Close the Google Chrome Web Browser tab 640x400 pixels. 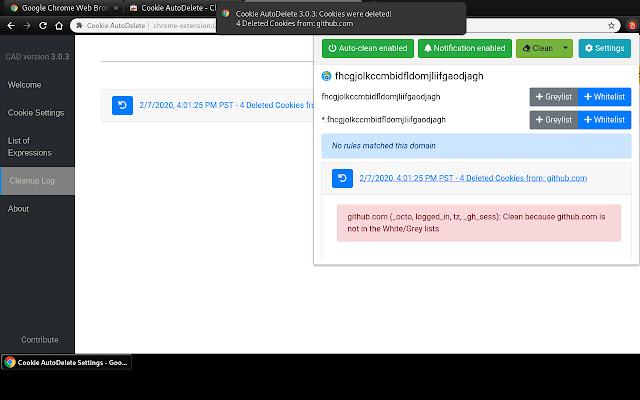116,8
